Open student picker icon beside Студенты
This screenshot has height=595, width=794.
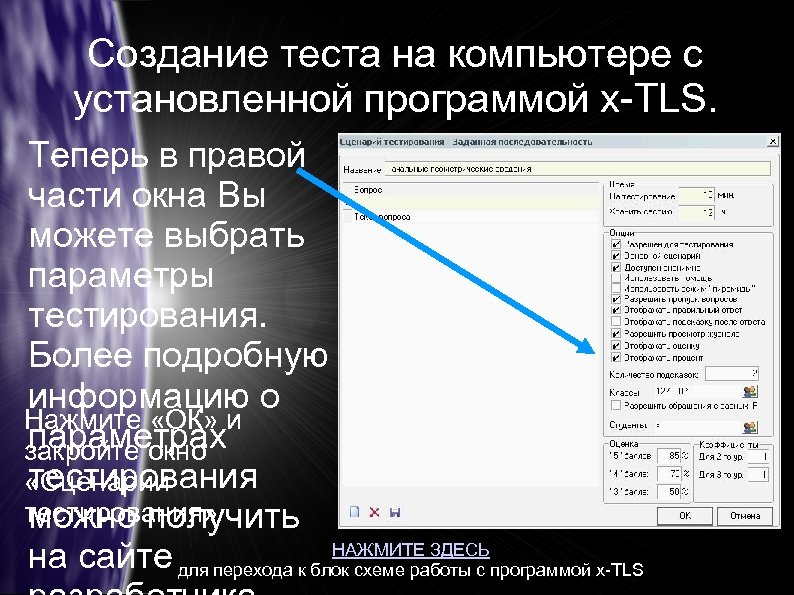(750, 426)
